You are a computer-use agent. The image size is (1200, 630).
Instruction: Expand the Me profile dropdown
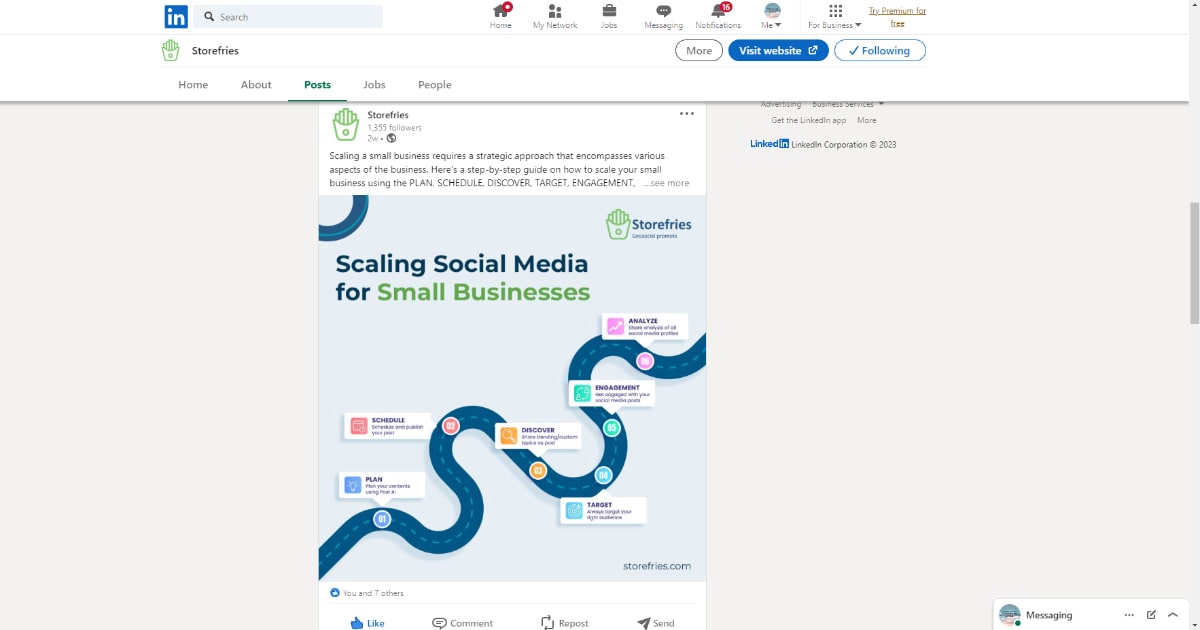[x=771, y=17]
